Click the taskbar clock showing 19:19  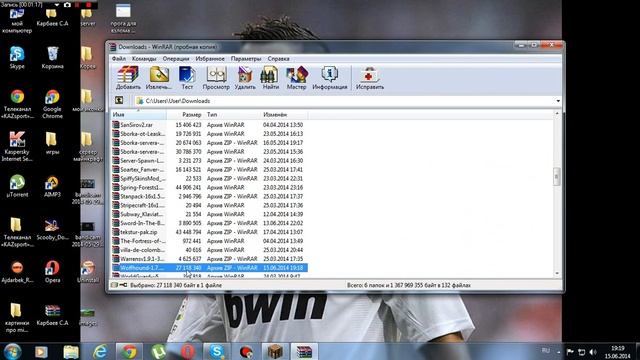pos(618,352)
